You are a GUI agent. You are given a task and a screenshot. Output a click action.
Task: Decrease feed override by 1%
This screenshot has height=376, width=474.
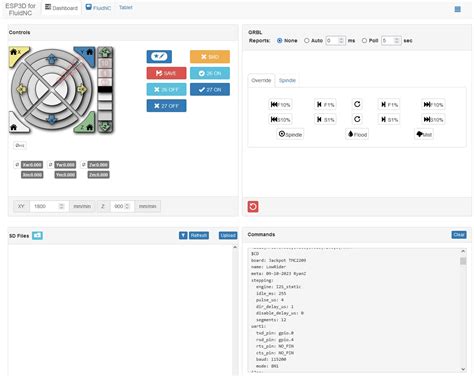325,105
